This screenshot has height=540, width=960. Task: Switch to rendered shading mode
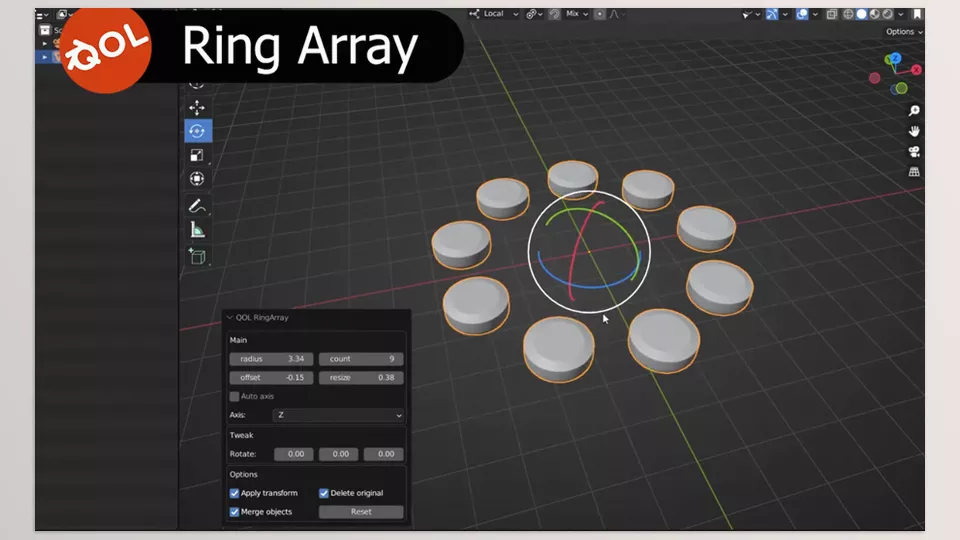tap(887, 14)
